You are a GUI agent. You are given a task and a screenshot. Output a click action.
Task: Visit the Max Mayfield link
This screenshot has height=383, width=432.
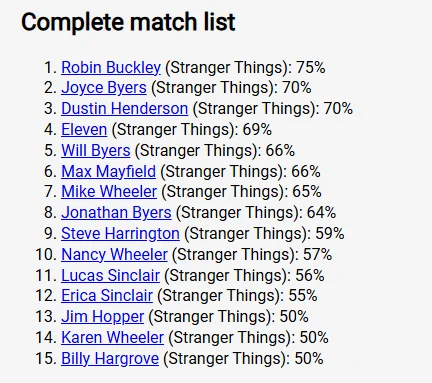point(108,171)
